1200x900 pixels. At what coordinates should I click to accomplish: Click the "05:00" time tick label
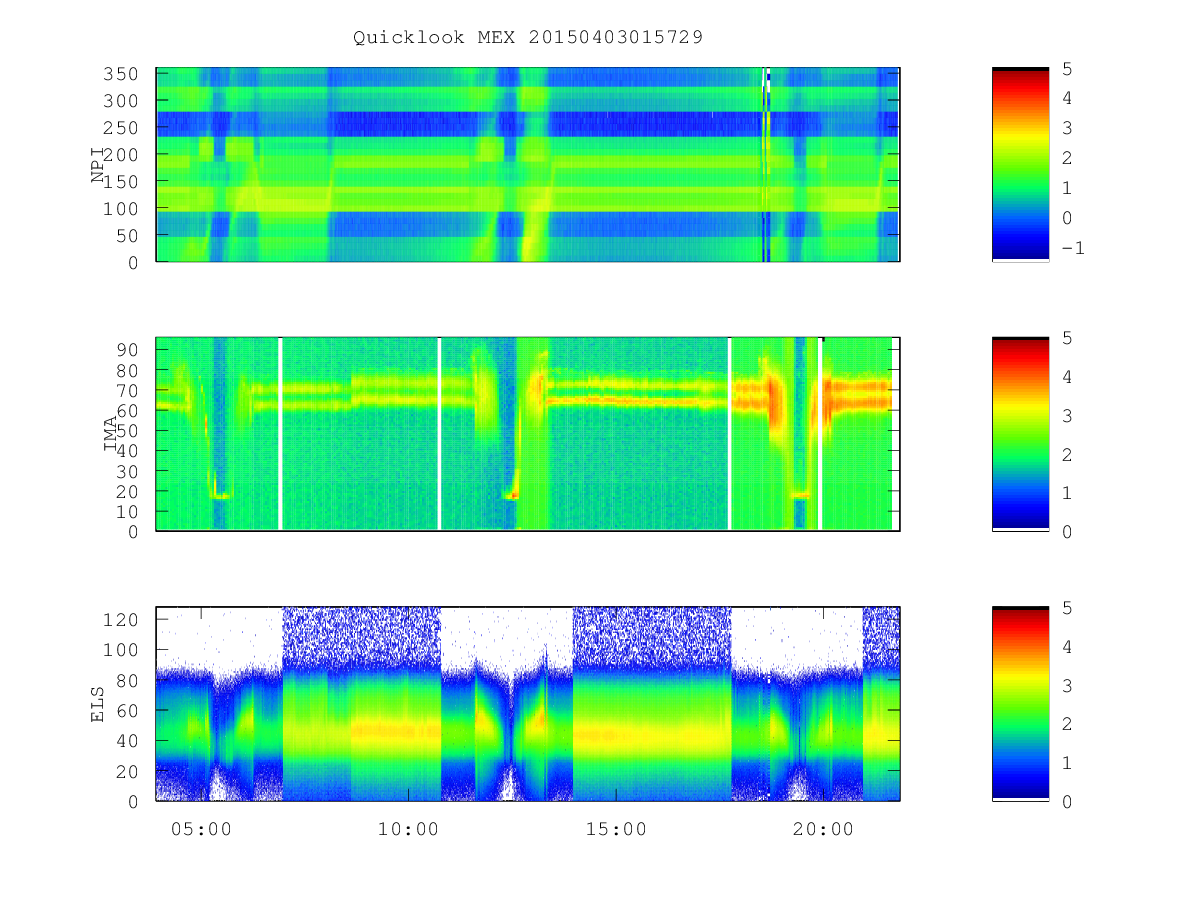click(201, 828)
